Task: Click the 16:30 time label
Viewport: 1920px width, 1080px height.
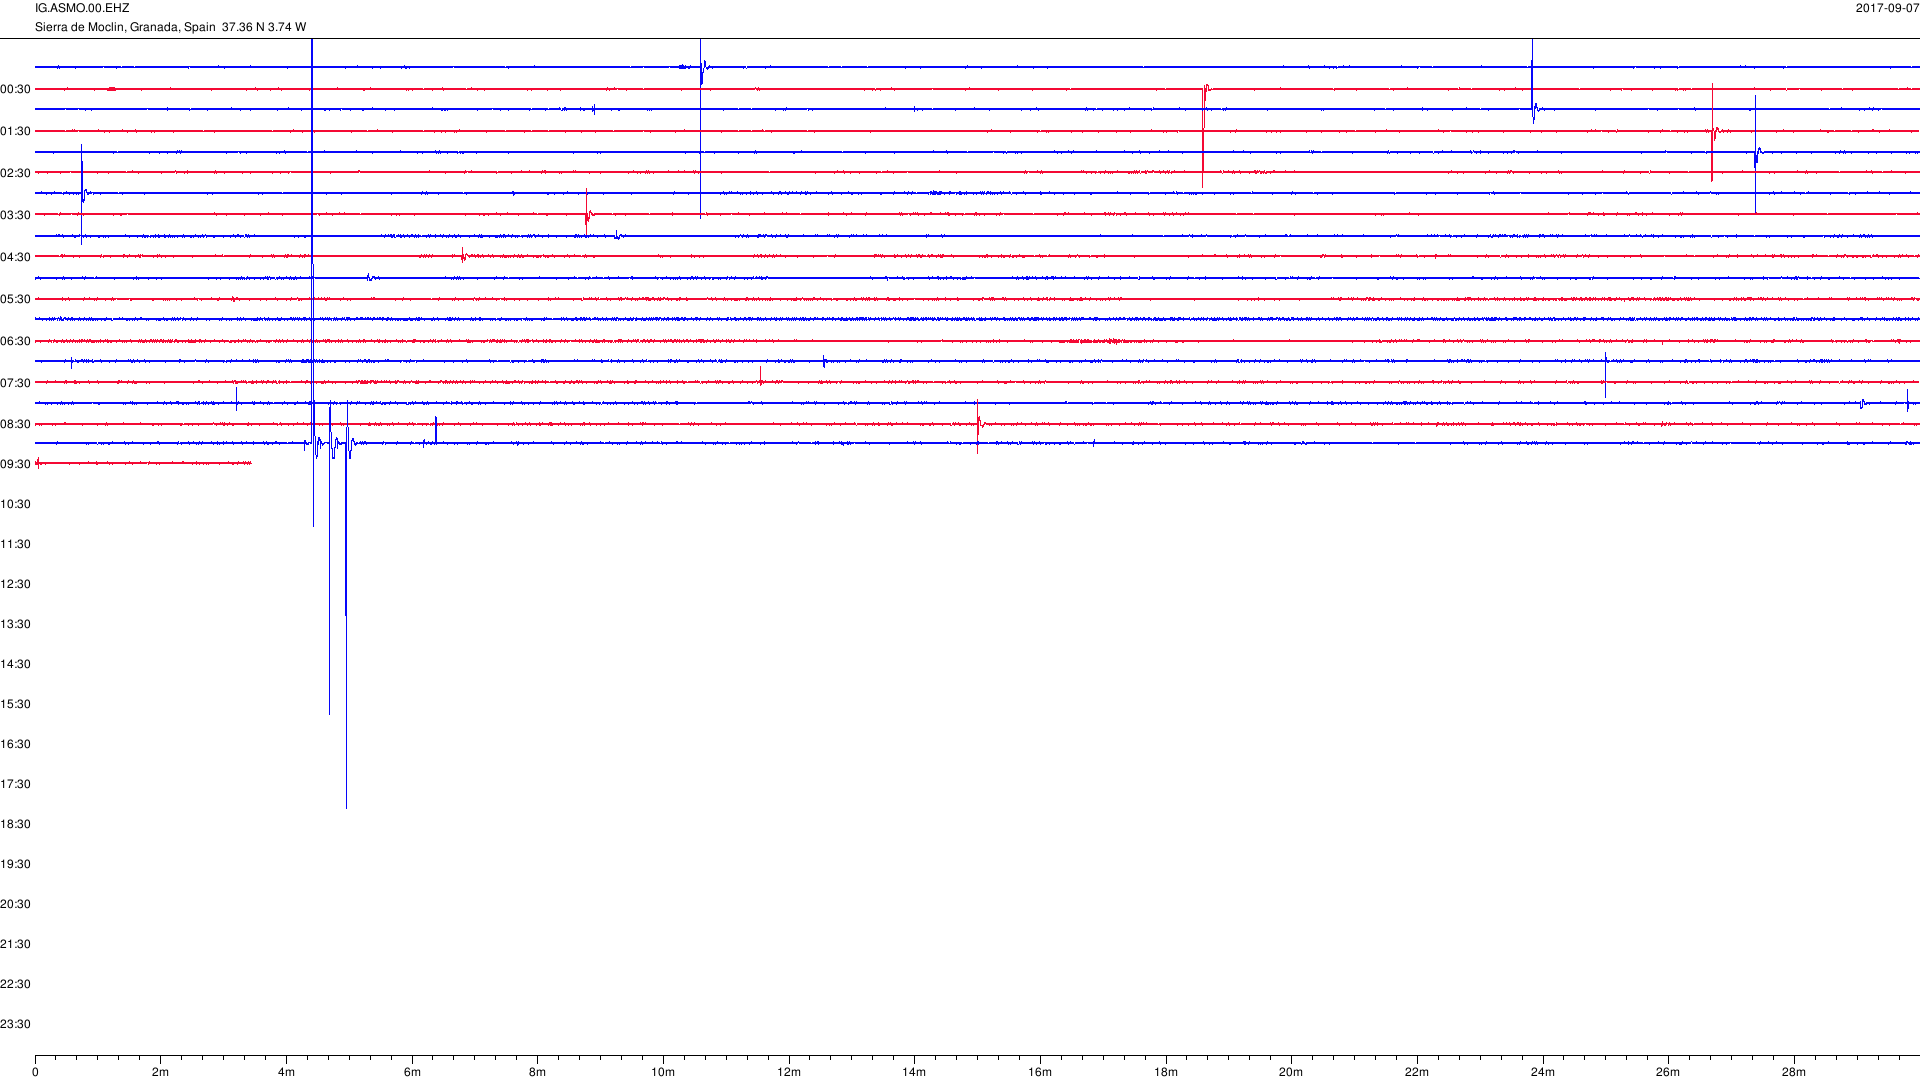Action: click(x=16, y=745)
